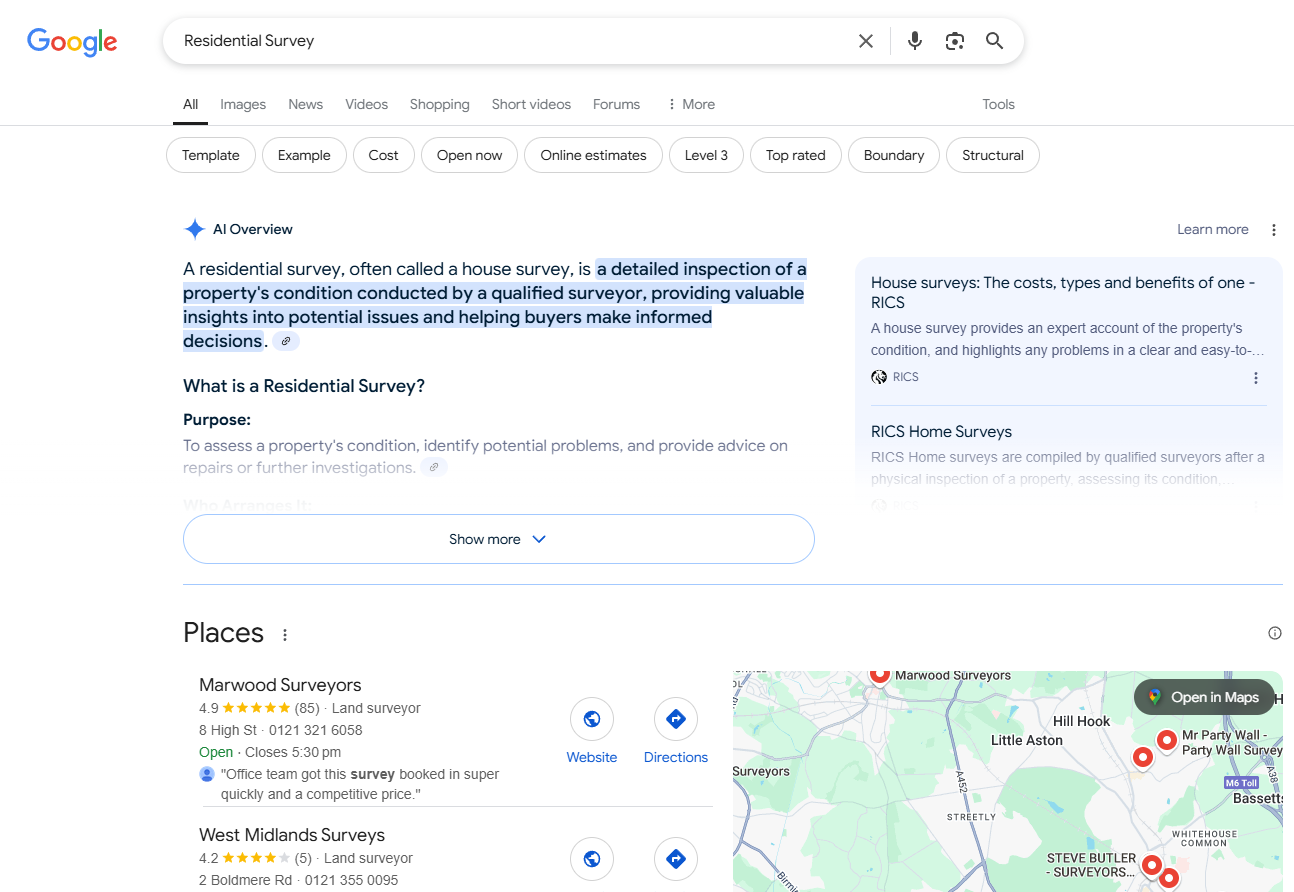
Task: Open the RICS Home Surveys source link
Action: click(941, 432)
